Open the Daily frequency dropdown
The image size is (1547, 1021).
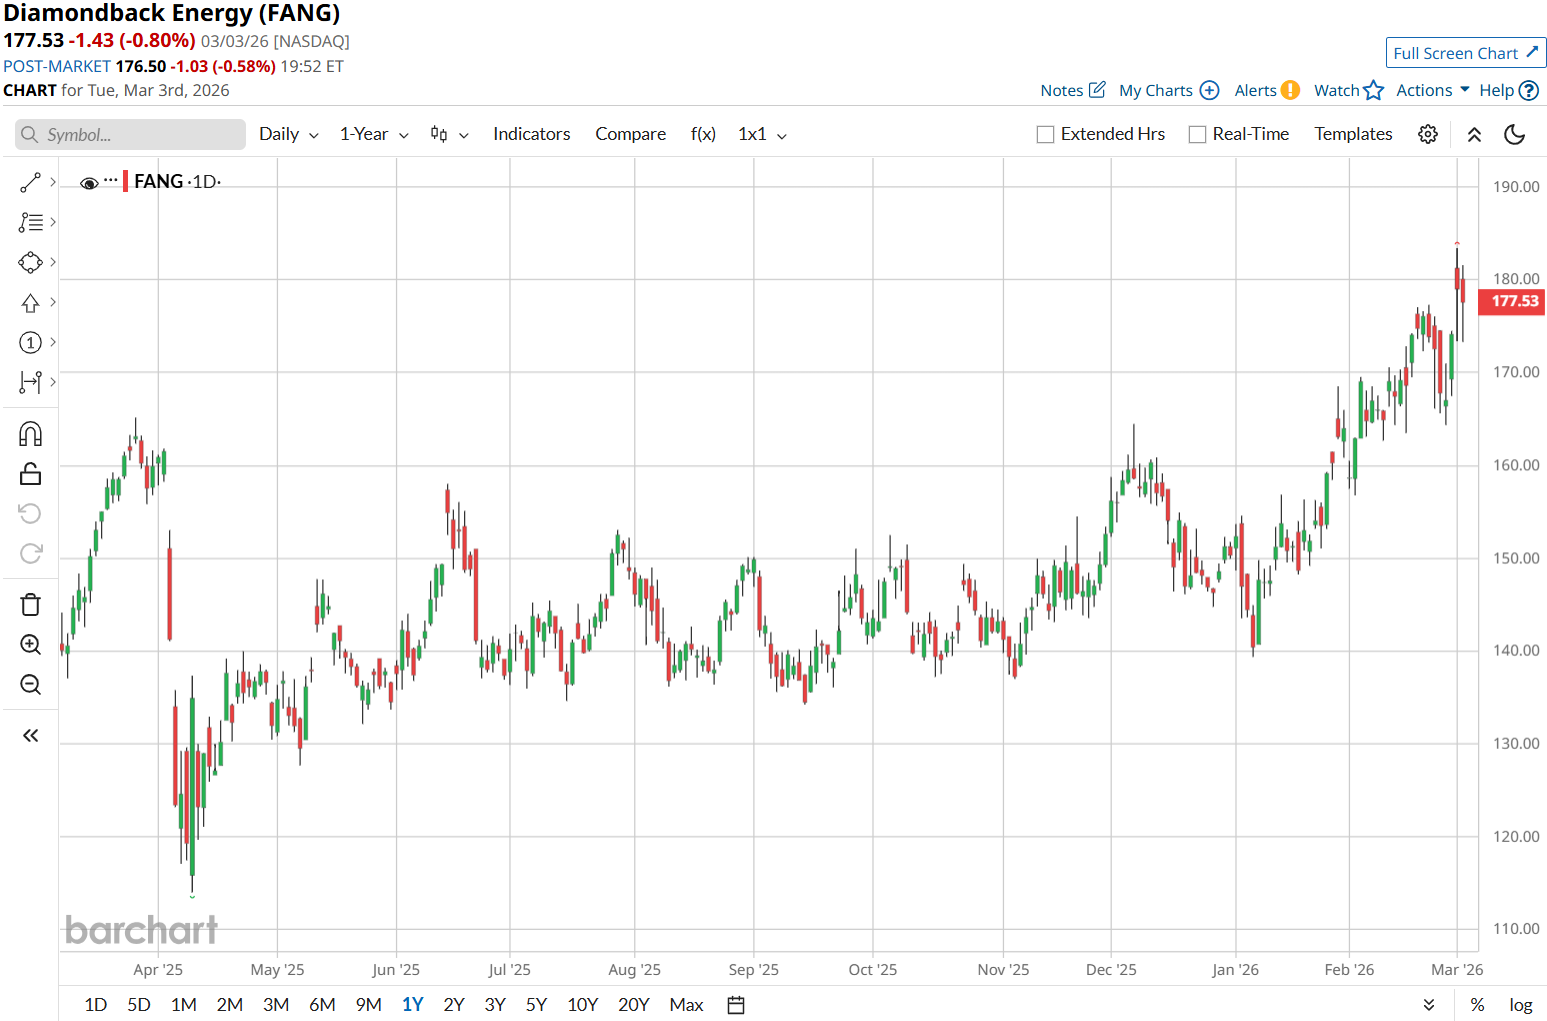click(288, 134)
